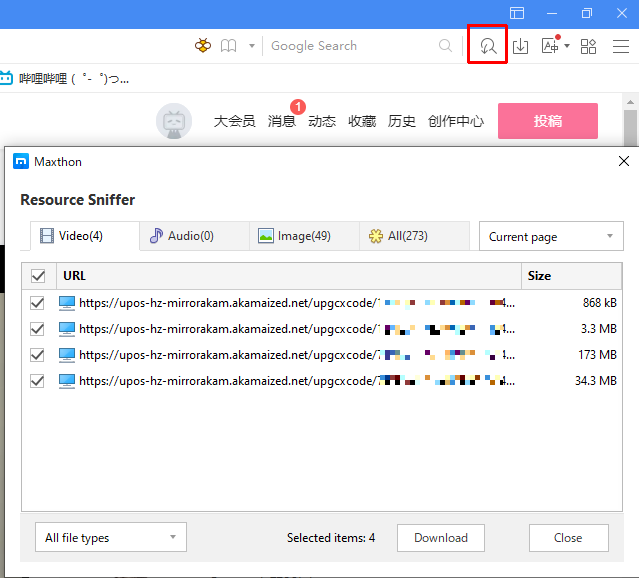Viewport: 639px width, 578px height.
Task: Click the 173 MB size cell
Action: 597,355
